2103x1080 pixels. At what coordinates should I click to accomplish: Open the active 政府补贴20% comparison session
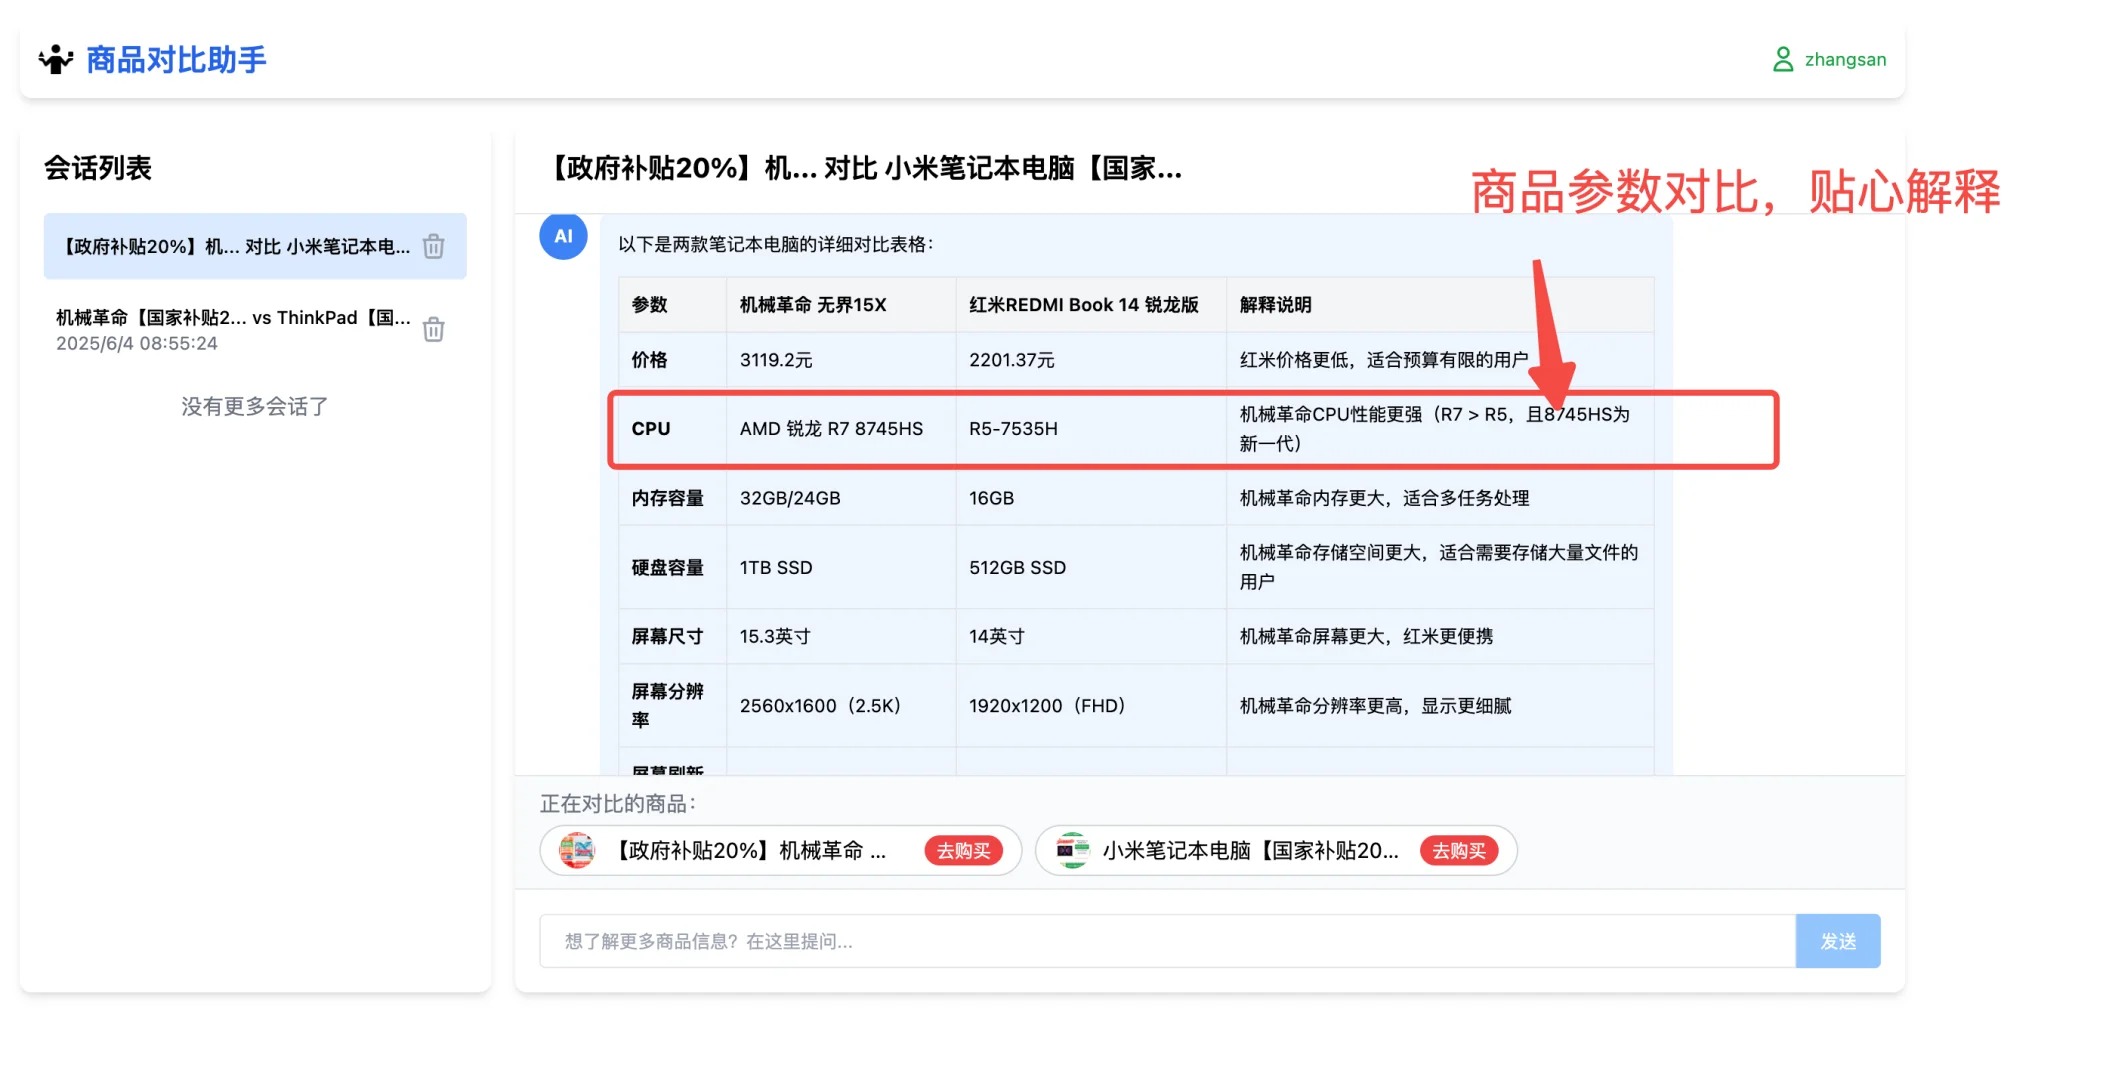(235, 246)
